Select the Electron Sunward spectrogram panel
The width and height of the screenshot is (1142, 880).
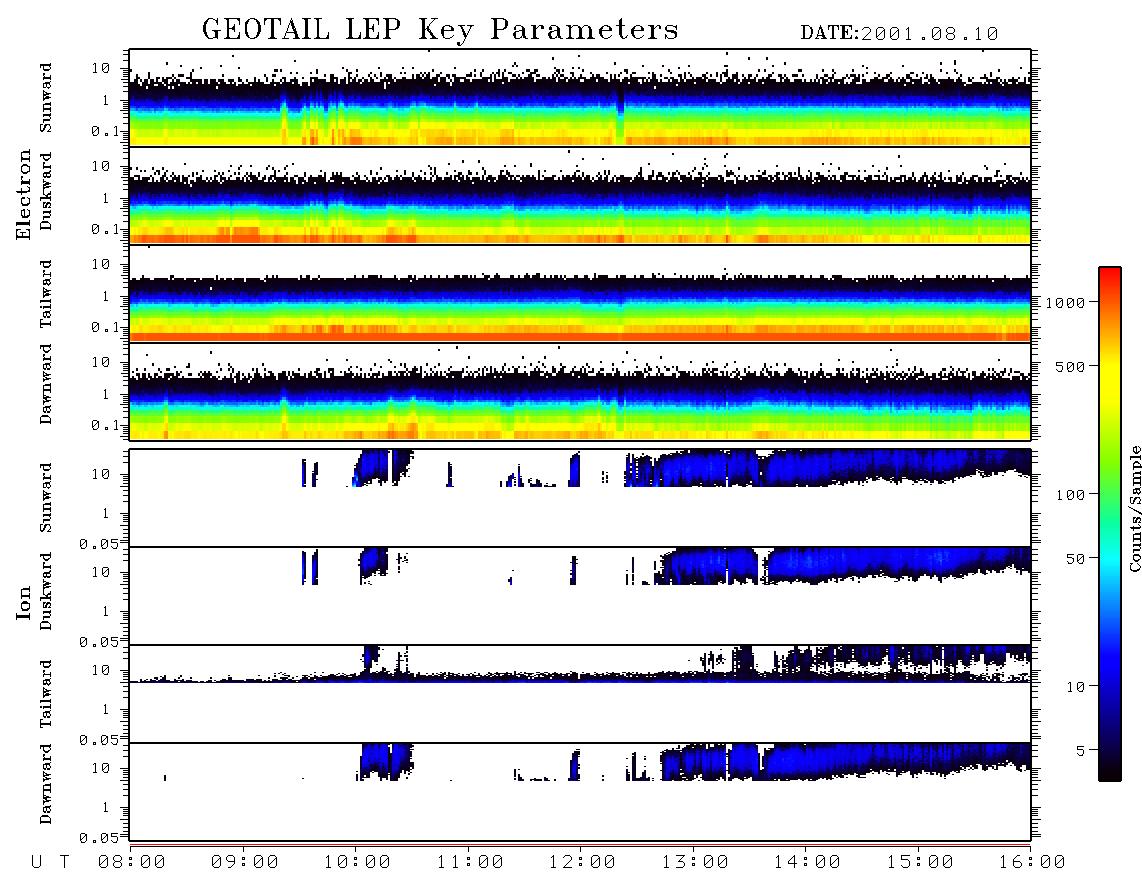(580, 98)
